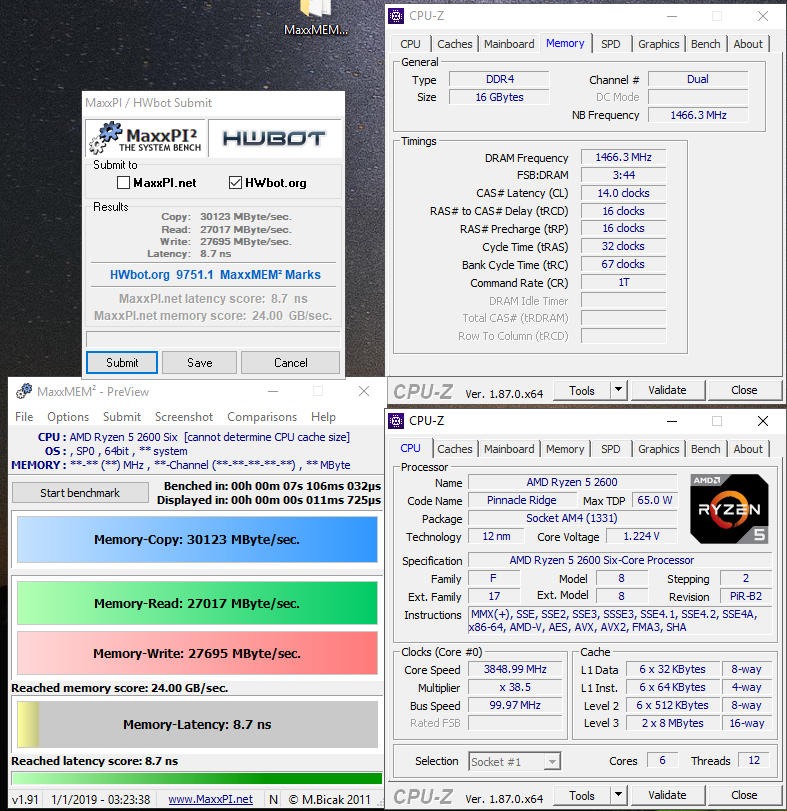787x811 pixels.
Task: Click the Memory-Latency result bar
Action: pos(197,724)
